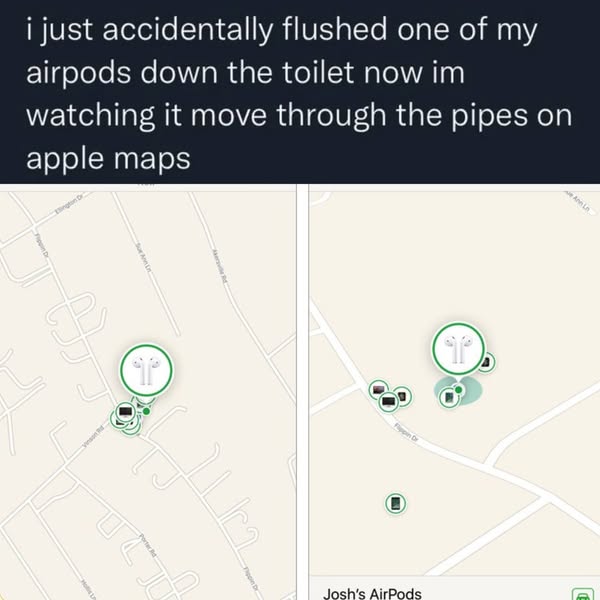
Task: Click the Porter Rd street label
Action: [147, 543]
